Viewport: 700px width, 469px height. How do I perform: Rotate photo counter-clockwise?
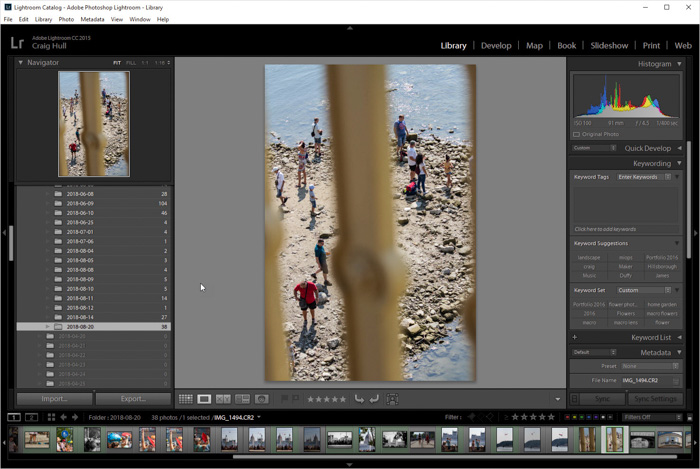pos(359,399)
